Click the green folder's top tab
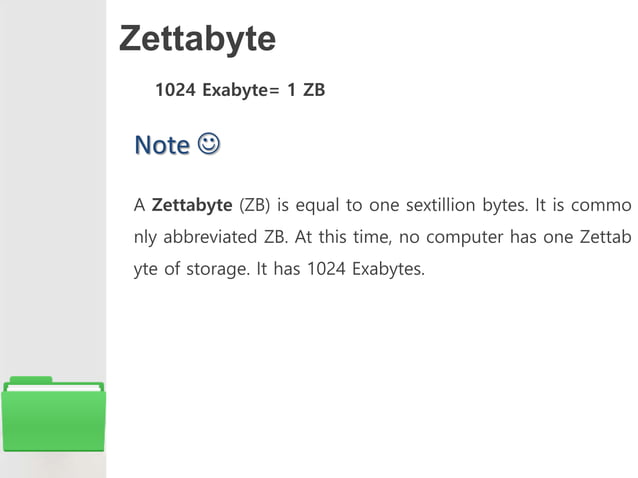This screenshot has height=478, width=638. point(31,380)
